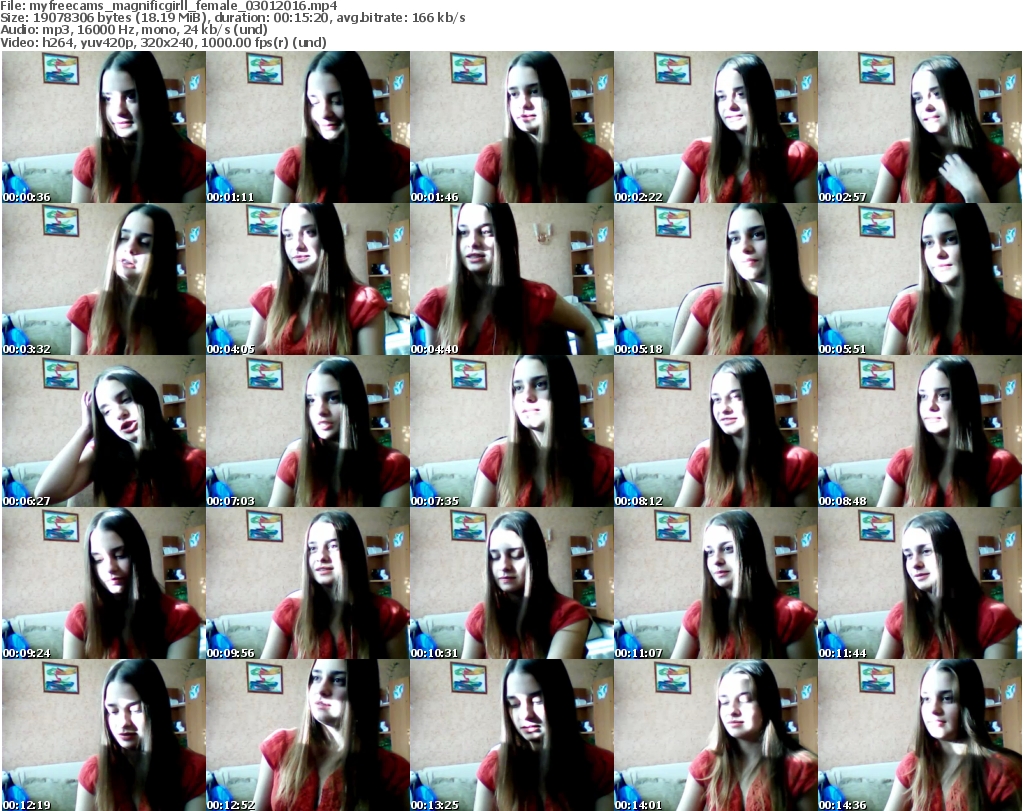Image resolution: width=1024 pixels, height=811 pixels.
Task: Select the 00:08:48 thumbnail
Action: coord(920,431)
